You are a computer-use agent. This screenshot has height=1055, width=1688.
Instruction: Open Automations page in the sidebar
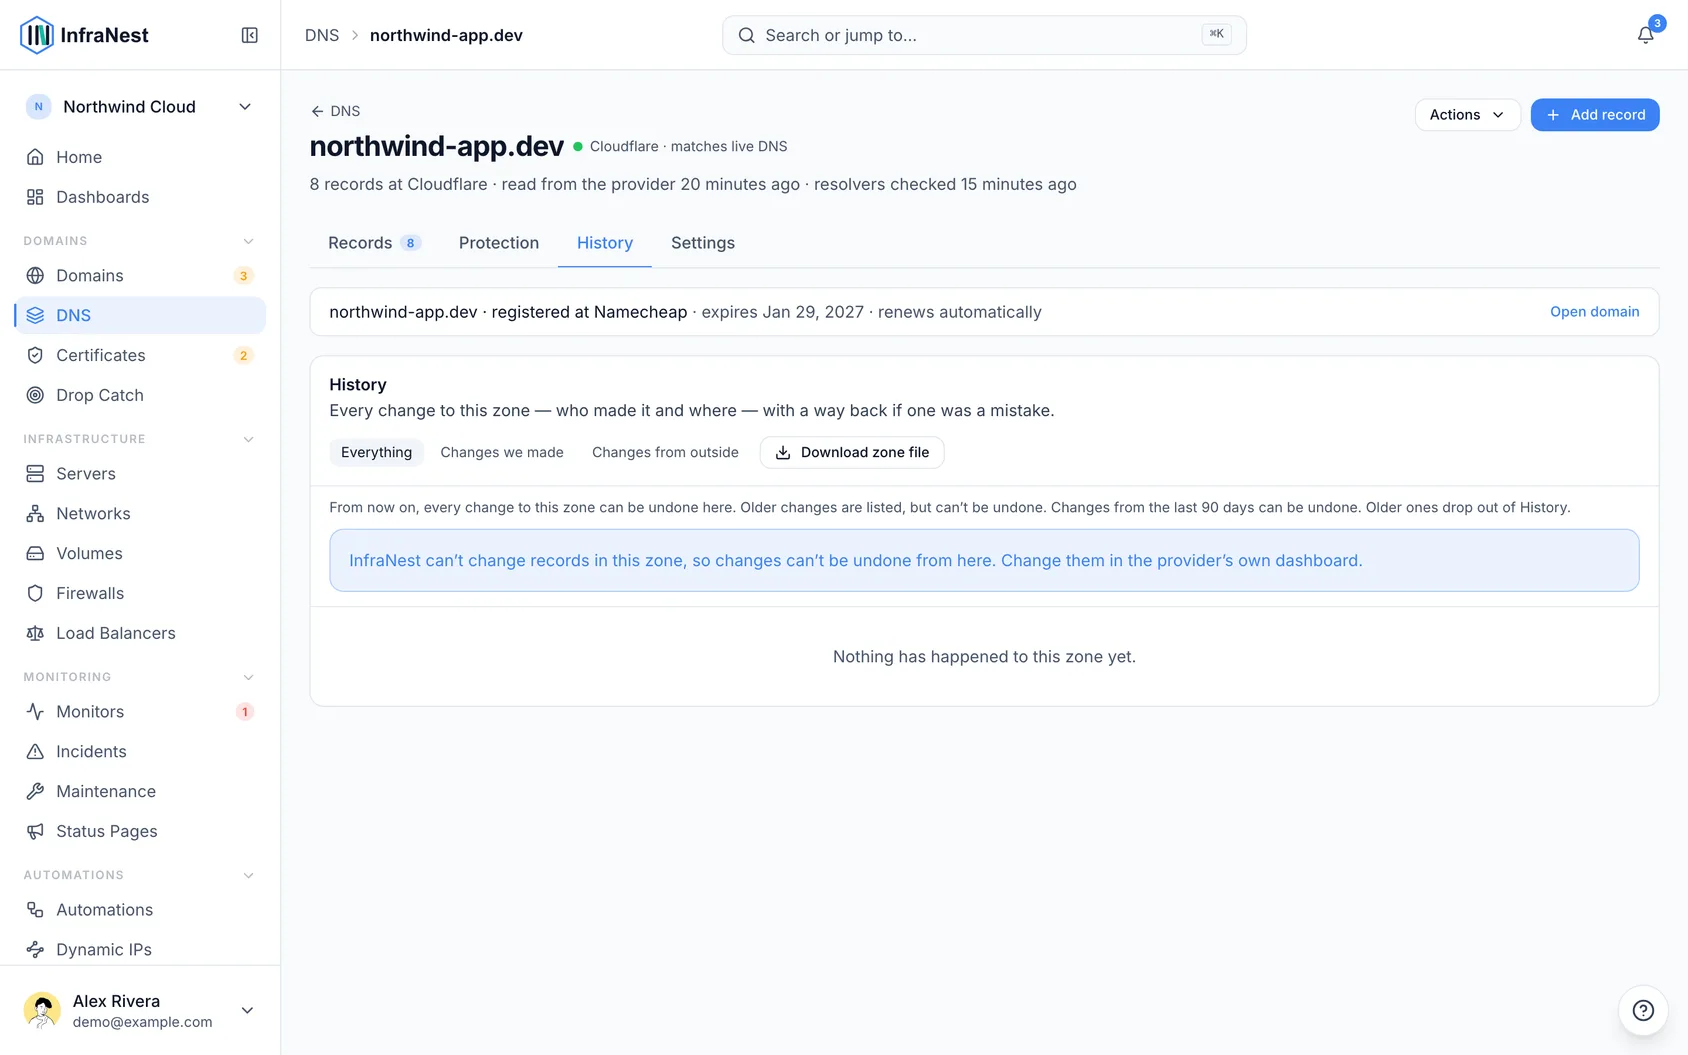click(x=140, y=909)
